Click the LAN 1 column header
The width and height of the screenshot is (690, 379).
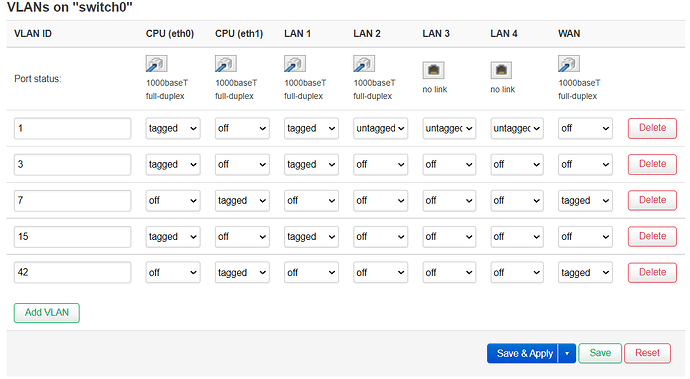[x=297, y=34]
